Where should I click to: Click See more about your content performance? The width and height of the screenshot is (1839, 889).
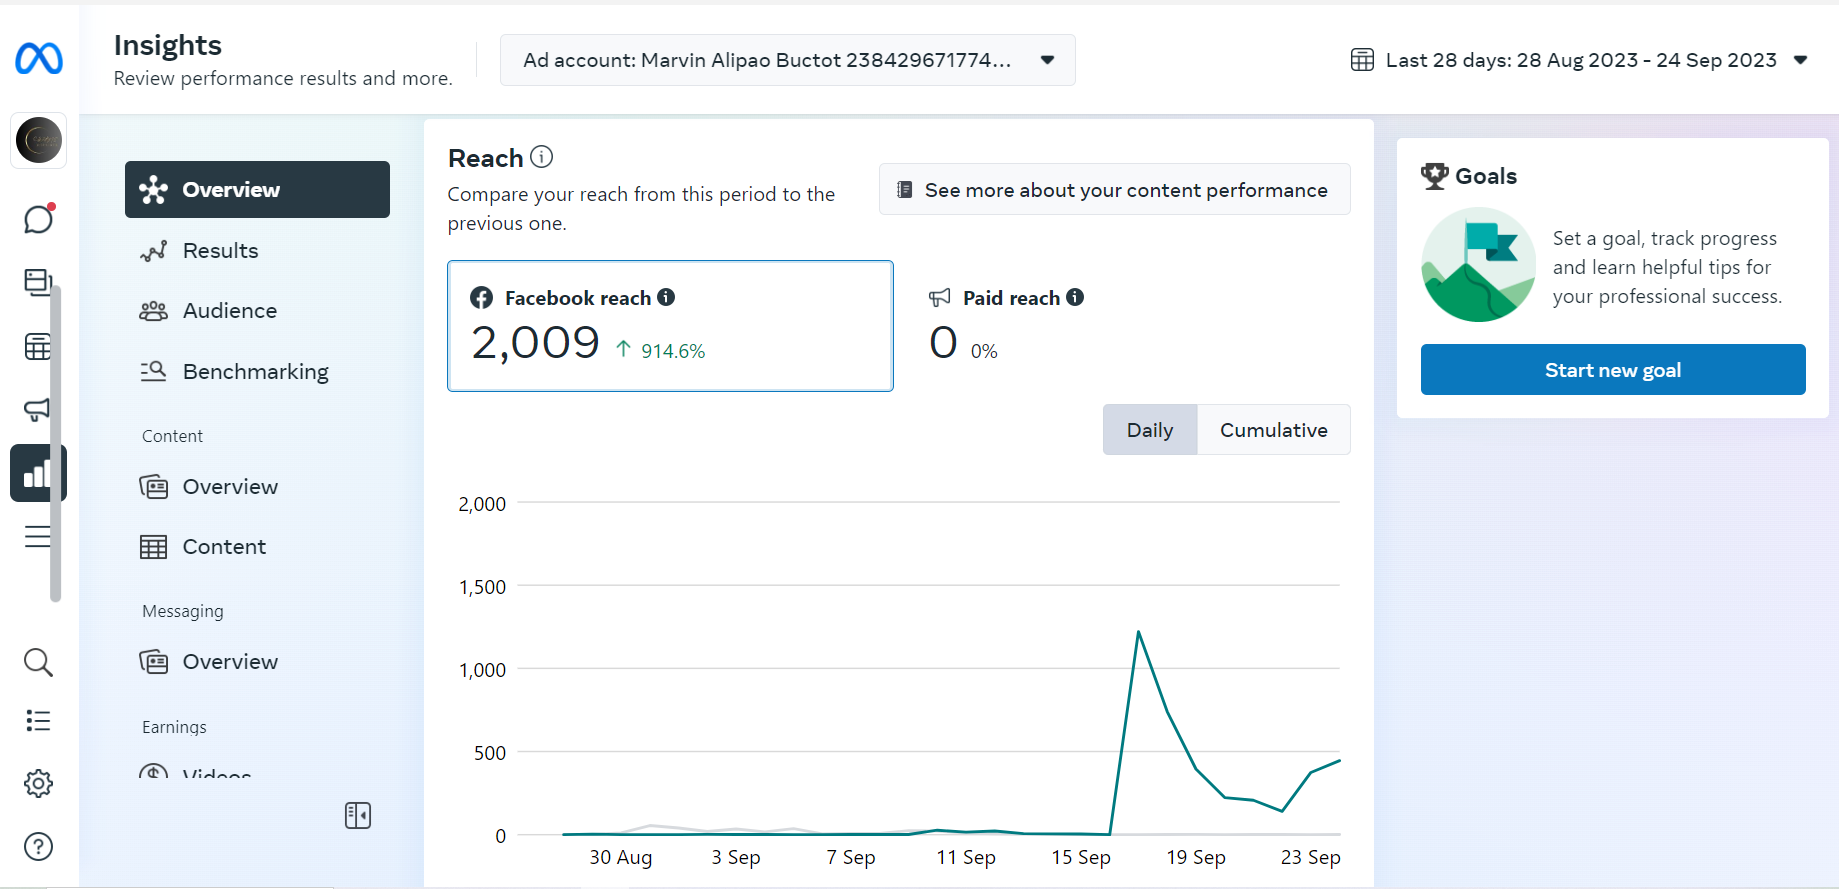[1115, 189]
